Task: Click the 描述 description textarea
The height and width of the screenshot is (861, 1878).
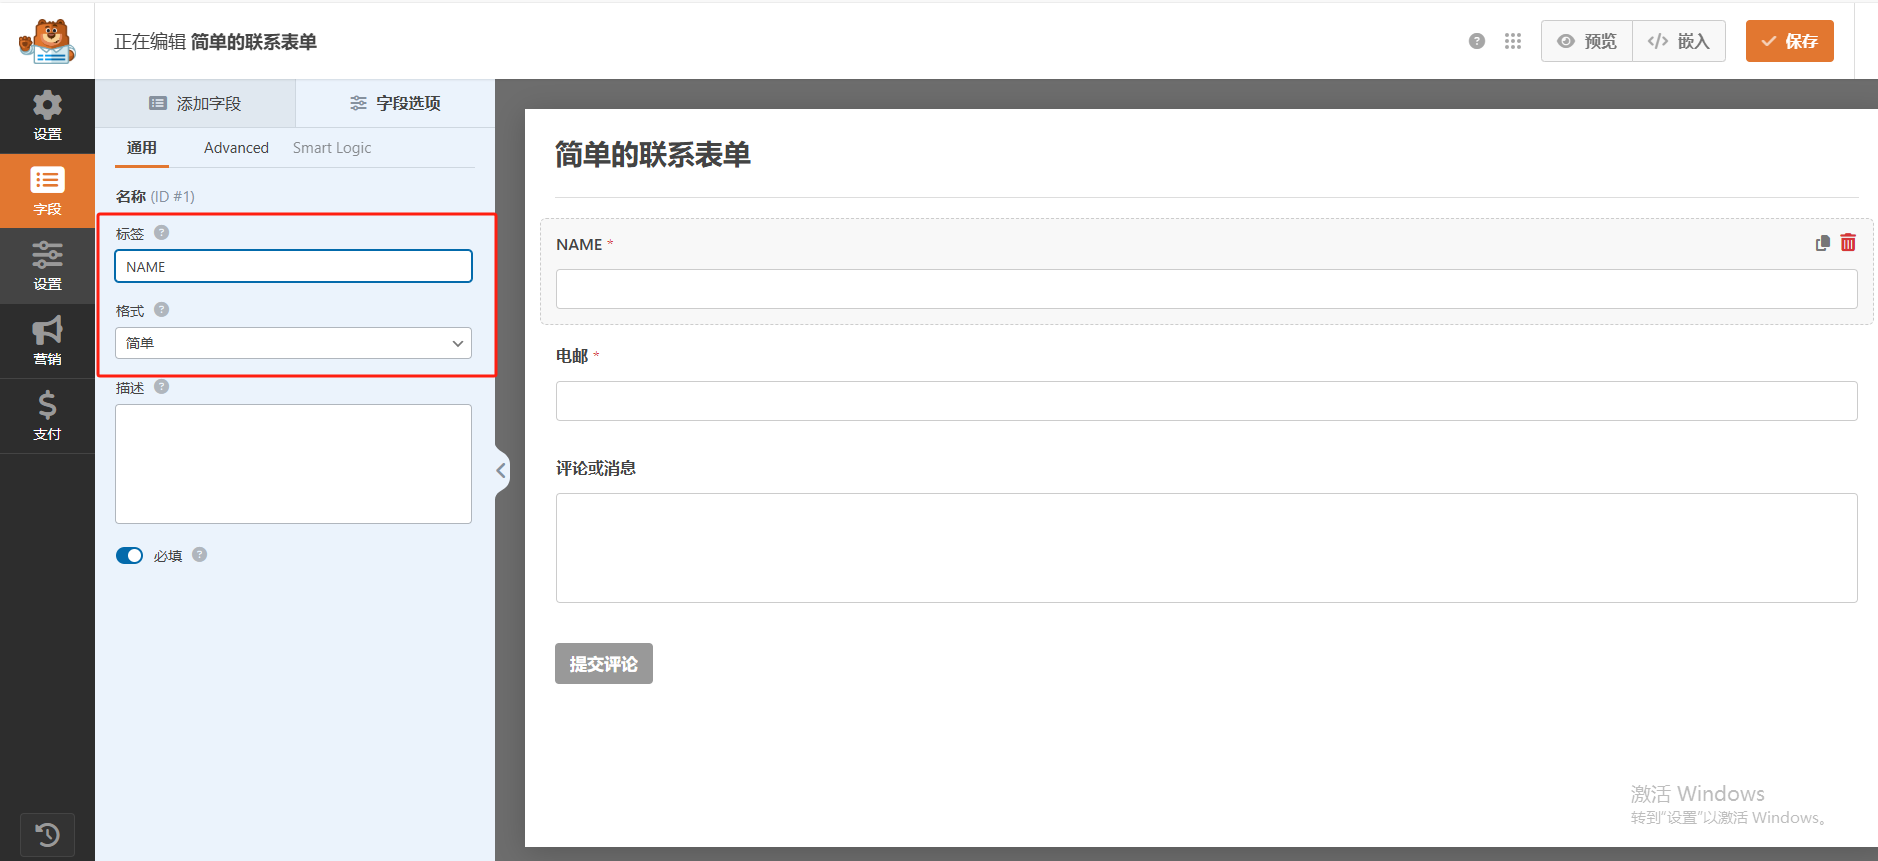Action: (293, 464)
